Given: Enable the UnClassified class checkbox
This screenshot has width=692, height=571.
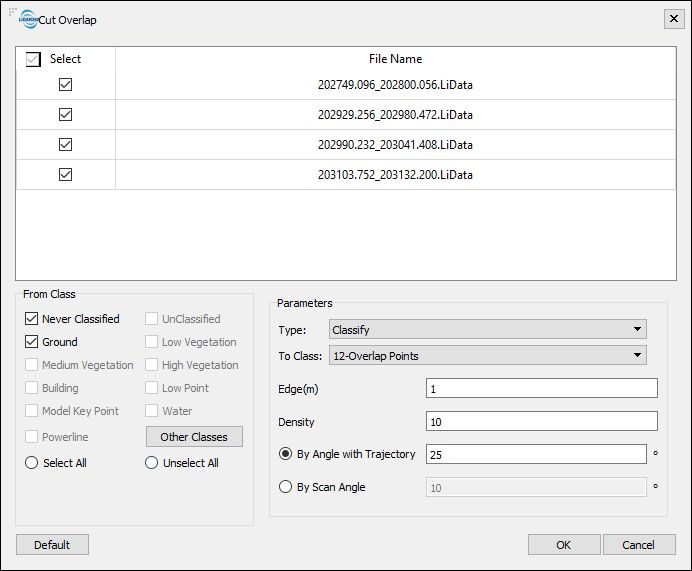Looking at the screenshot, I should click(x=151, y=319).
